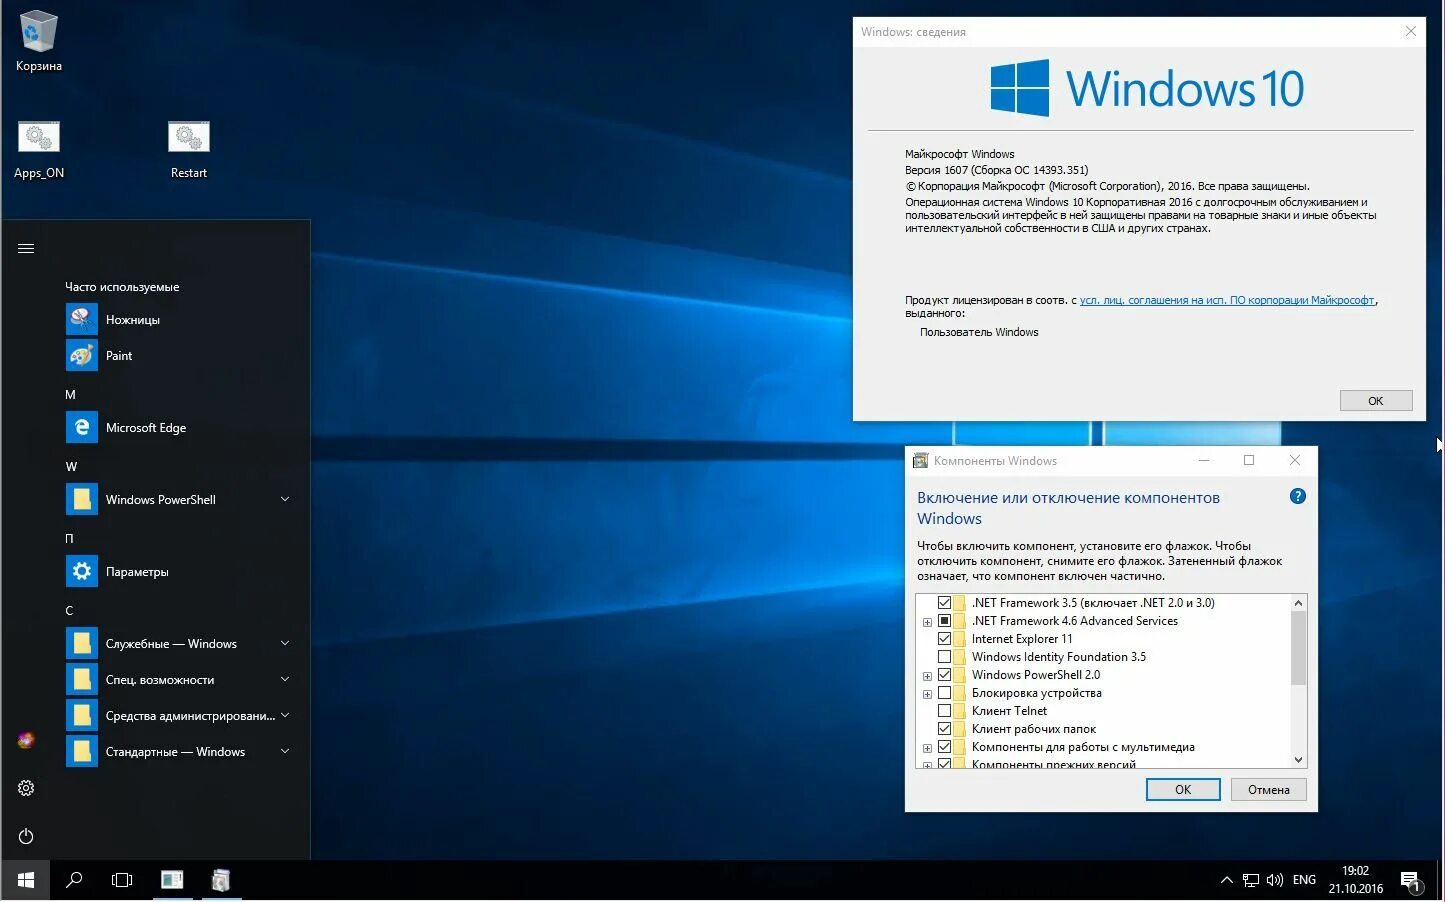Uncheck Windows PowerShell 2.0 checkbox

(x=944, y=675)
